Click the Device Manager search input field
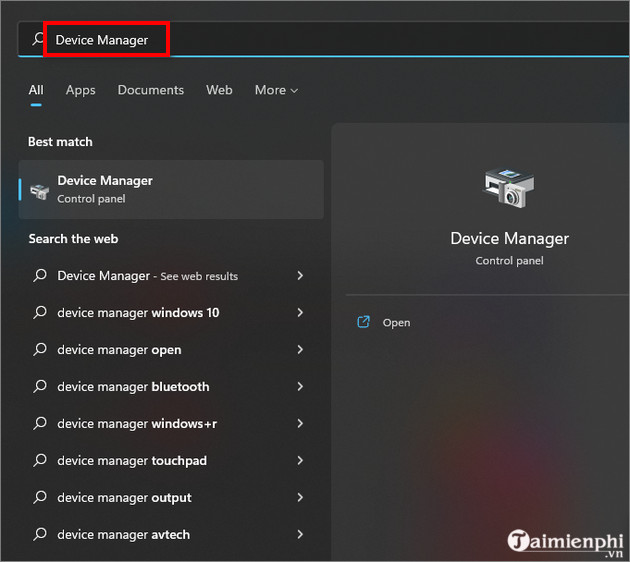This screenshot has height=562, width=630. pyautogui.click(x=323, y=39)
